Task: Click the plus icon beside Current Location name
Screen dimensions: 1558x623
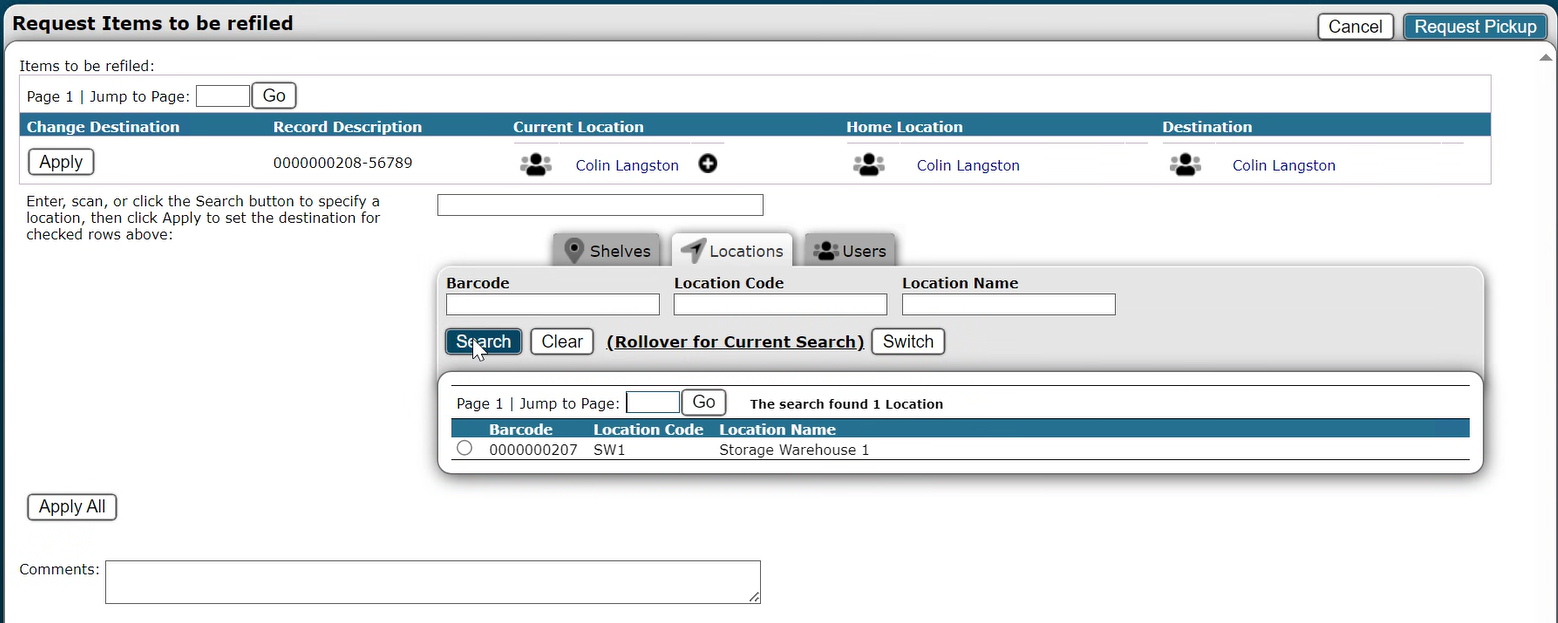Action: 707,164
